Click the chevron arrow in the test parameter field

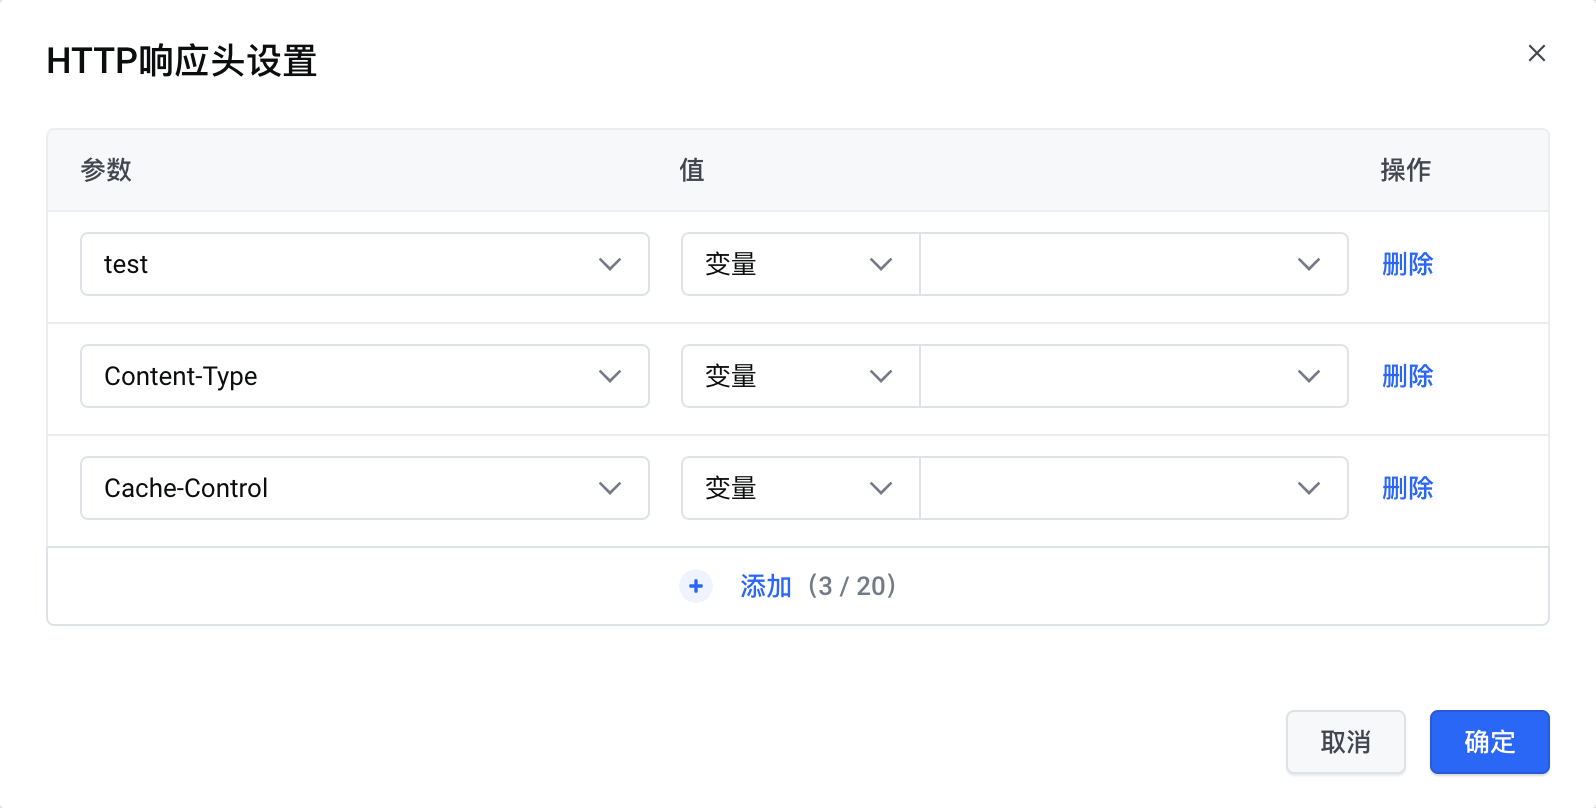pos(610,264)
